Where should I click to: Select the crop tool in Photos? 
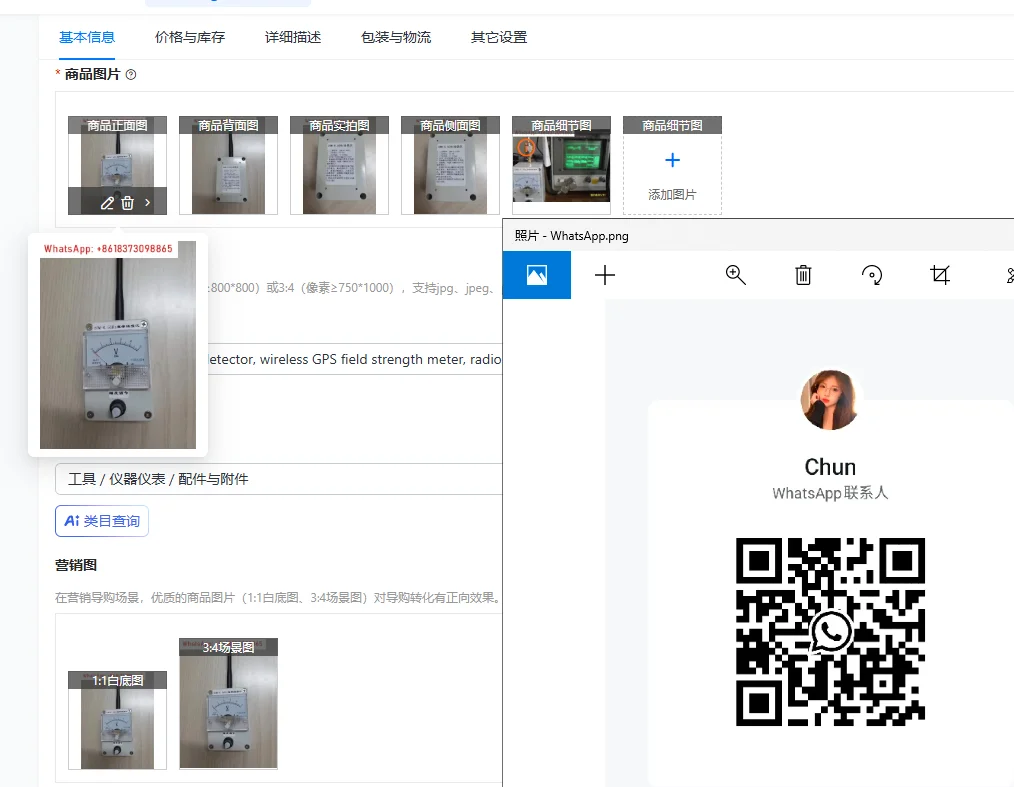tap(940, 275)
